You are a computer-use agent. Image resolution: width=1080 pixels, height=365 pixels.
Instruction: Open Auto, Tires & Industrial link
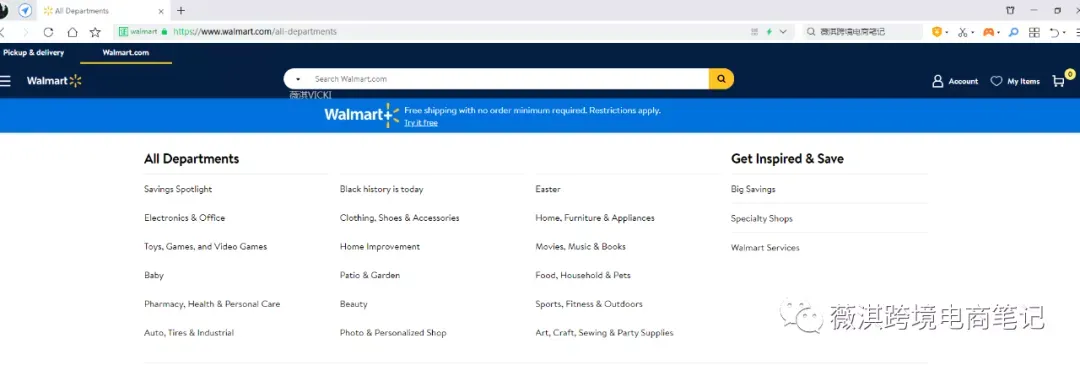(x=189, y=333)
